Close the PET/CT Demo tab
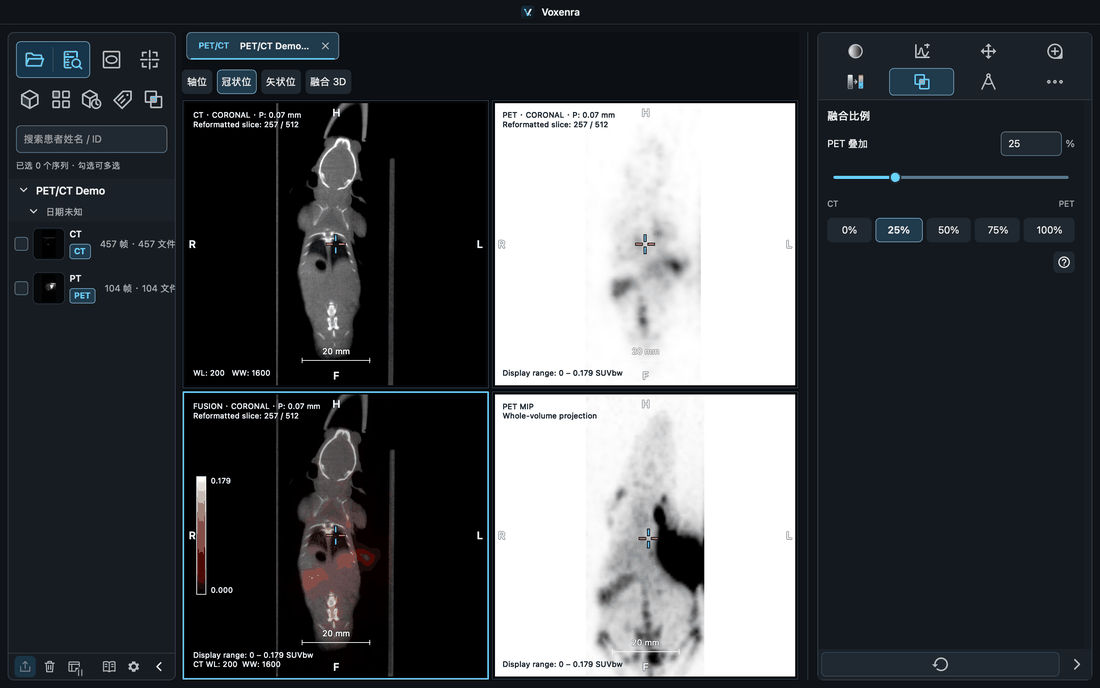This screenshot has height=688, width=1100. pos(326,46)
